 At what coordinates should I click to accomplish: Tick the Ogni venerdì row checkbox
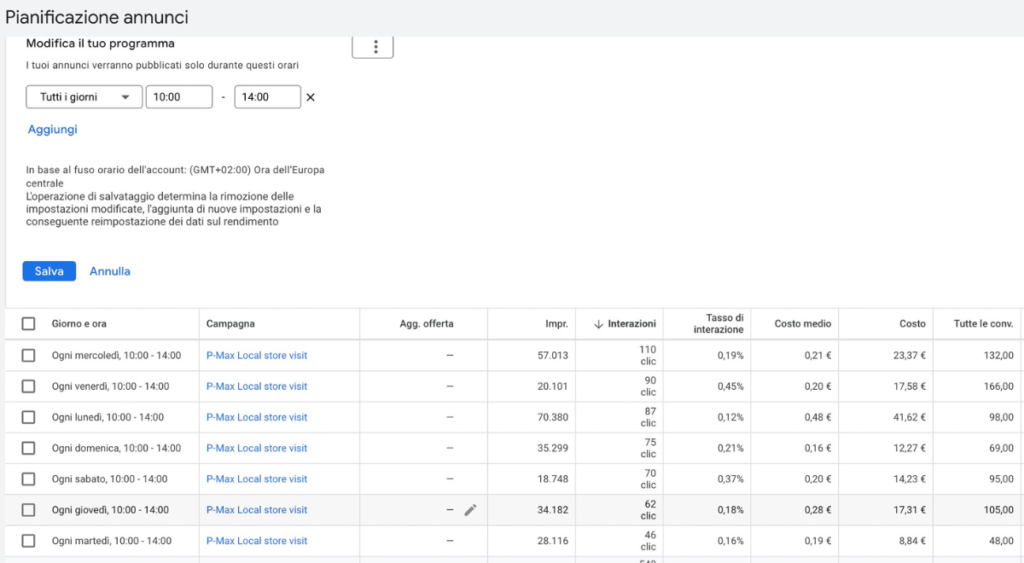coord(28,386)
